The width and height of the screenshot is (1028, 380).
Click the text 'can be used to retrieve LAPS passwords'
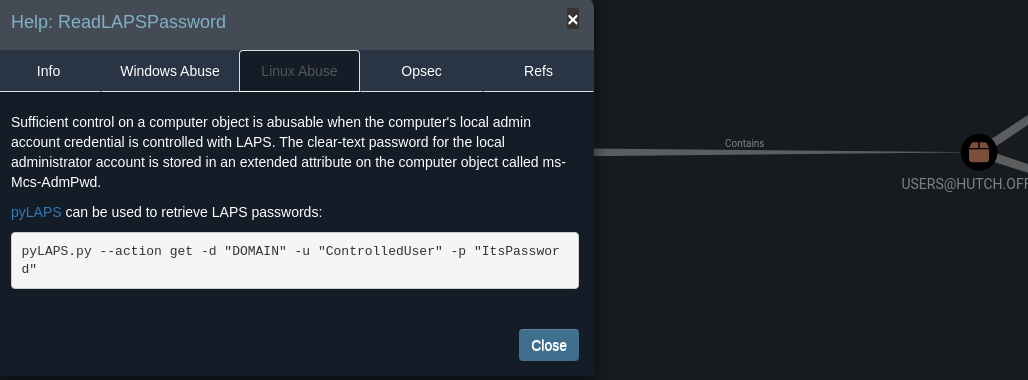click(x=193, y=212)
